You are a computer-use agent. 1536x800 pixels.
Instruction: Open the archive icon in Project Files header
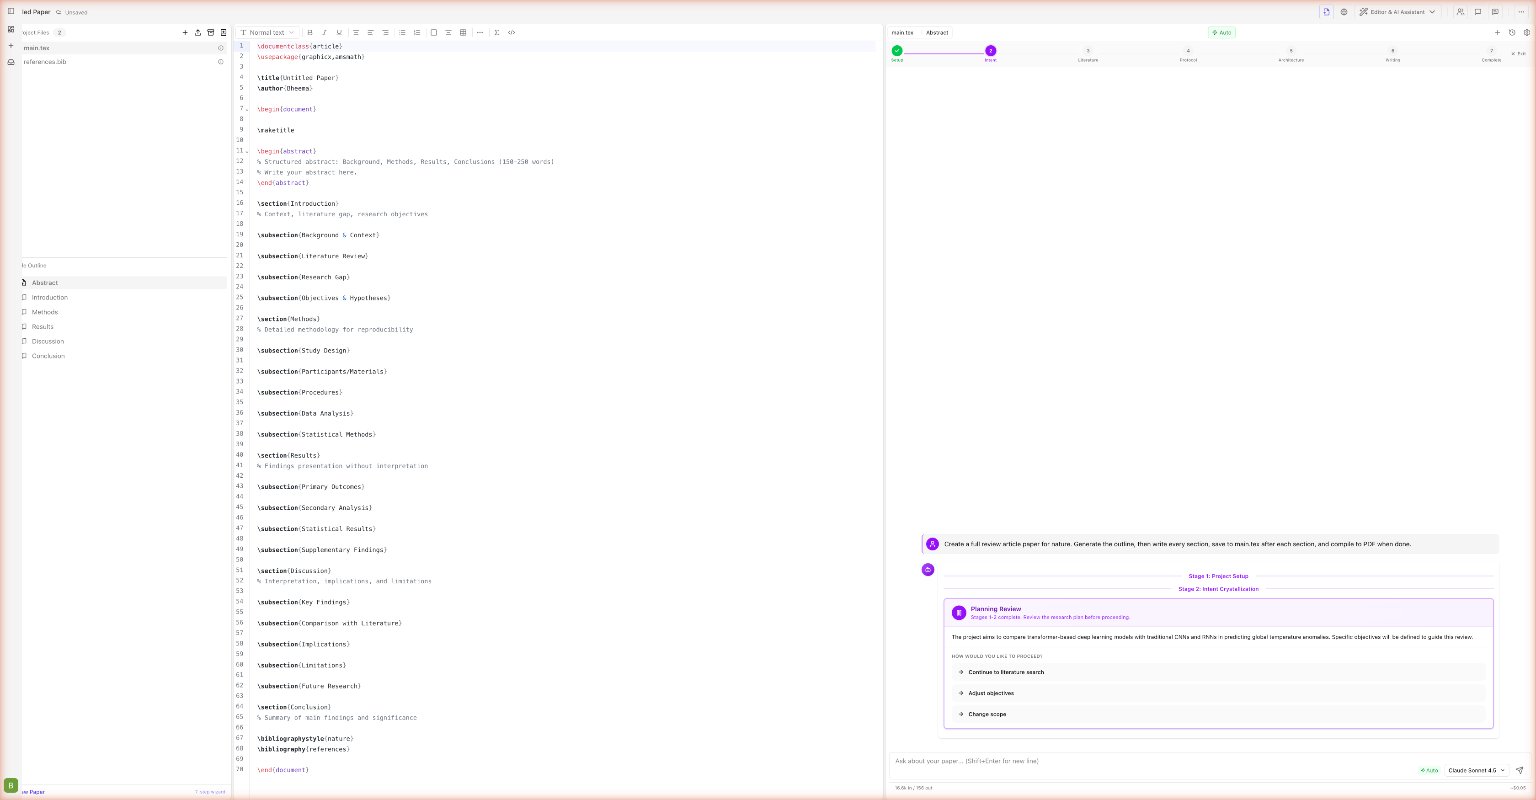pyautogui.click(x=211, y=32)
